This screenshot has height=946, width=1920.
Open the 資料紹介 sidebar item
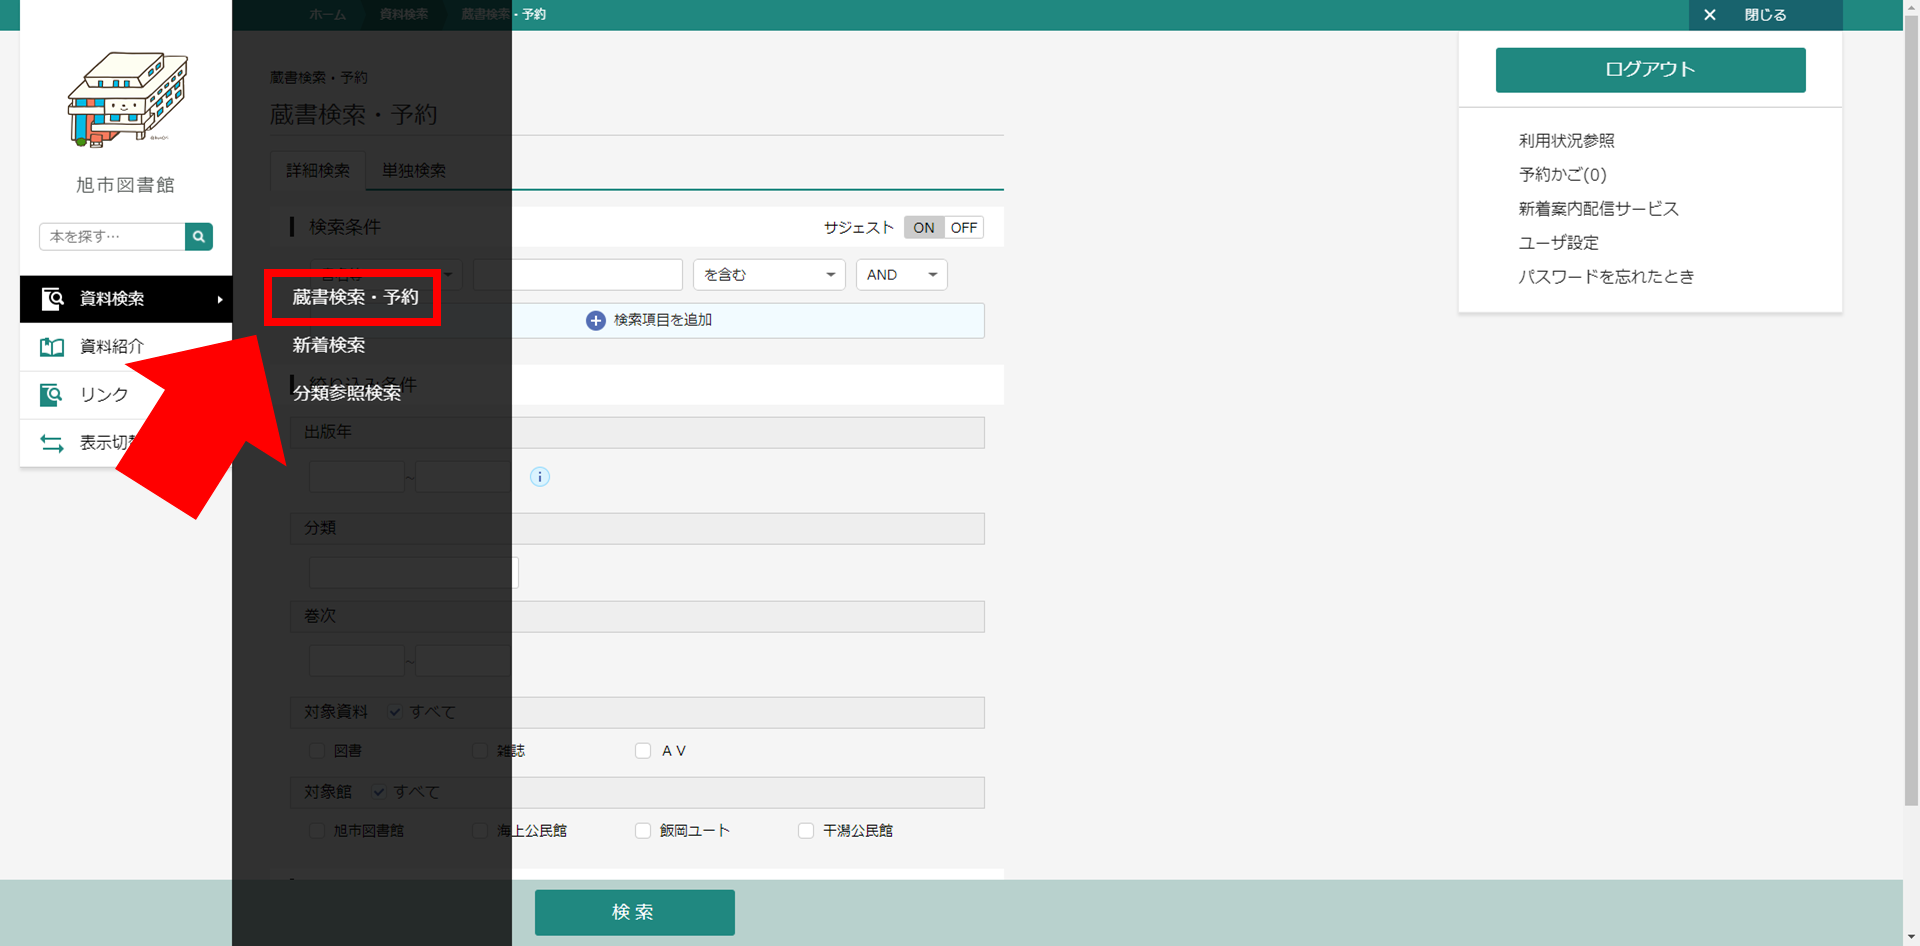pyautogui.click(x=126, y=346)
